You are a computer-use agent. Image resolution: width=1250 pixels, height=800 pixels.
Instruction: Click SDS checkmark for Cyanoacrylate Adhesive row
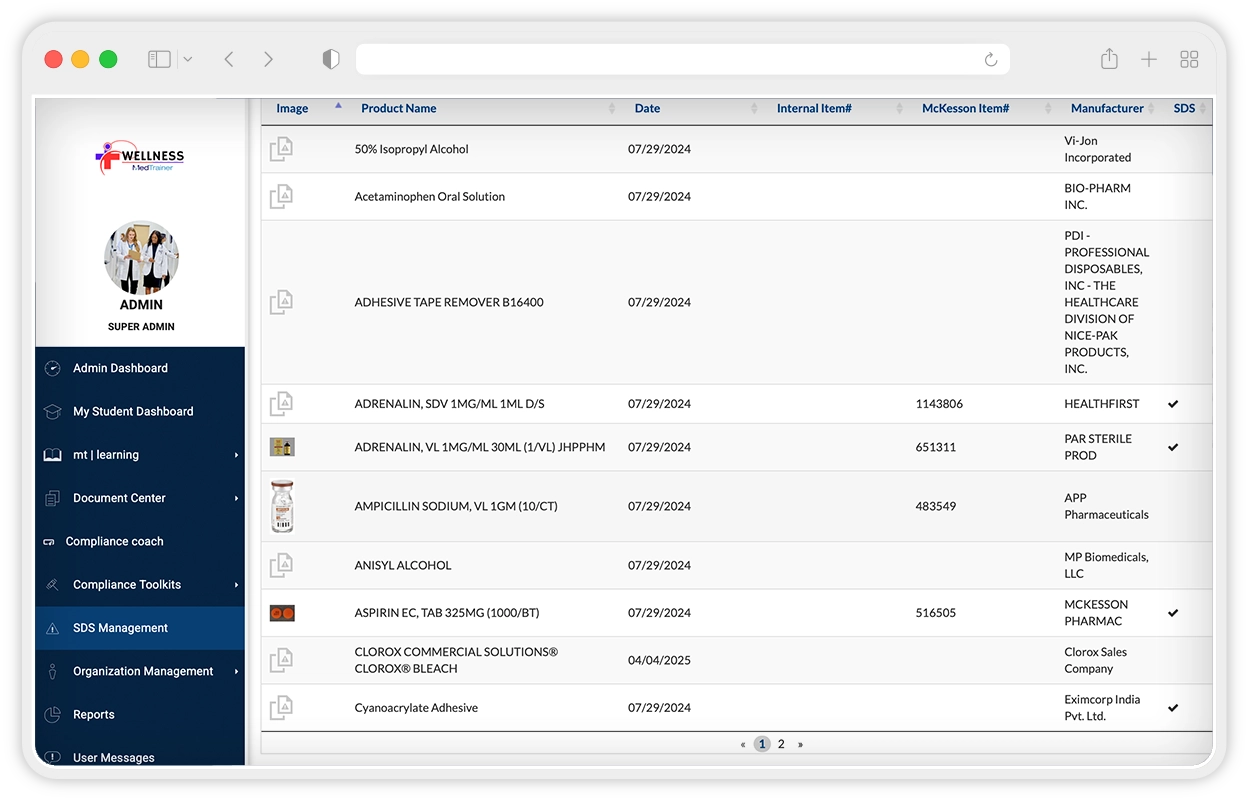1173,708
